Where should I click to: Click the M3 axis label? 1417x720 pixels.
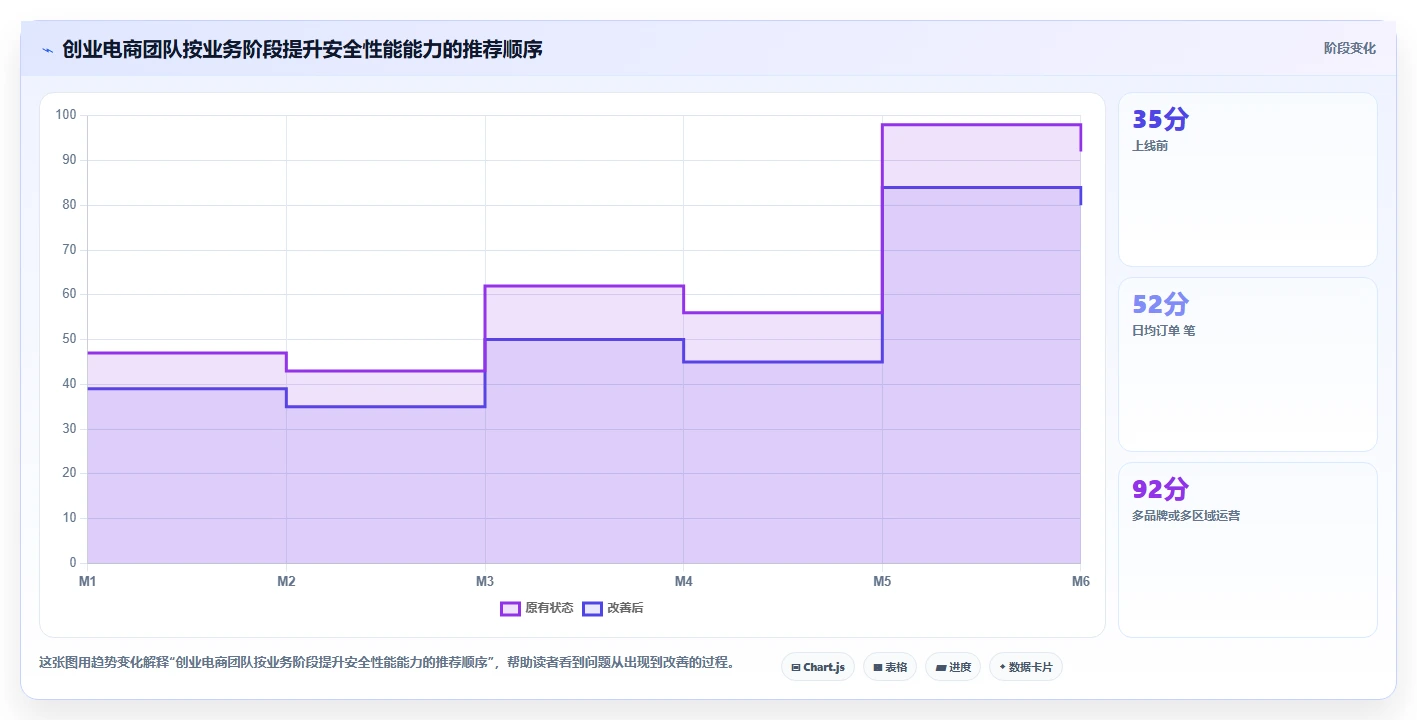(485, 581)
